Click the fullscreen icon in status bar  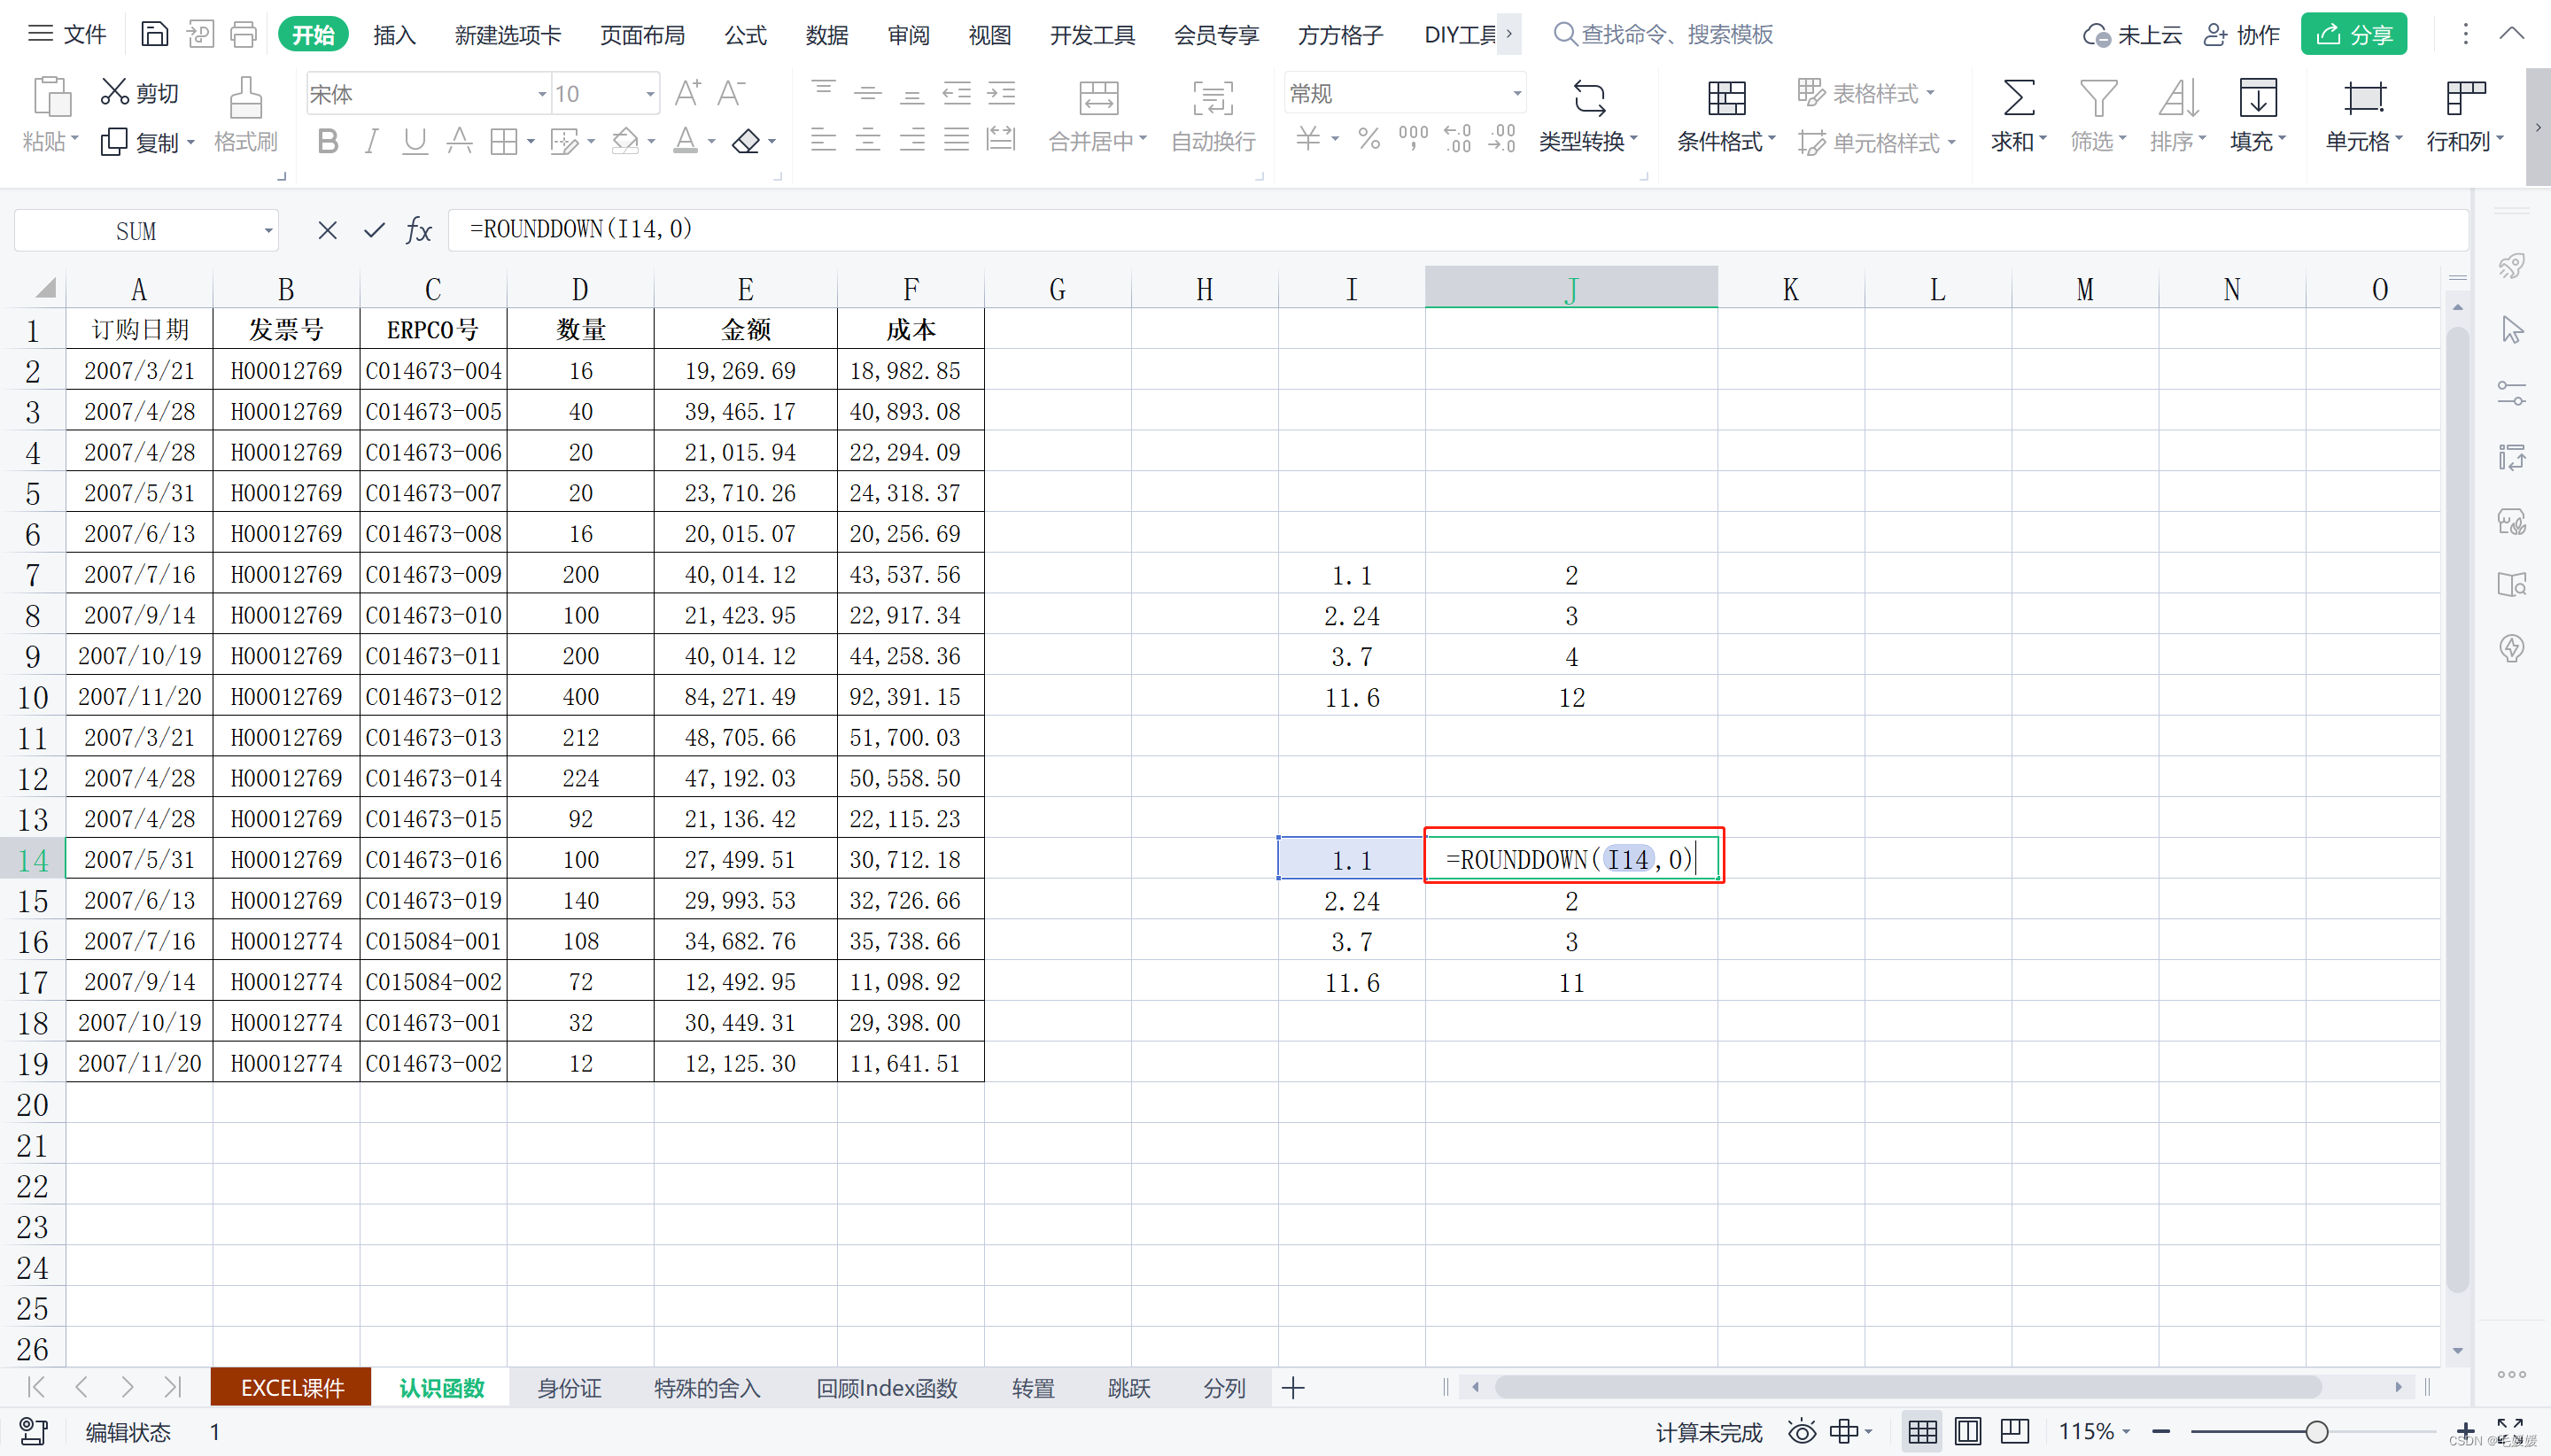click(2509, 1430)
